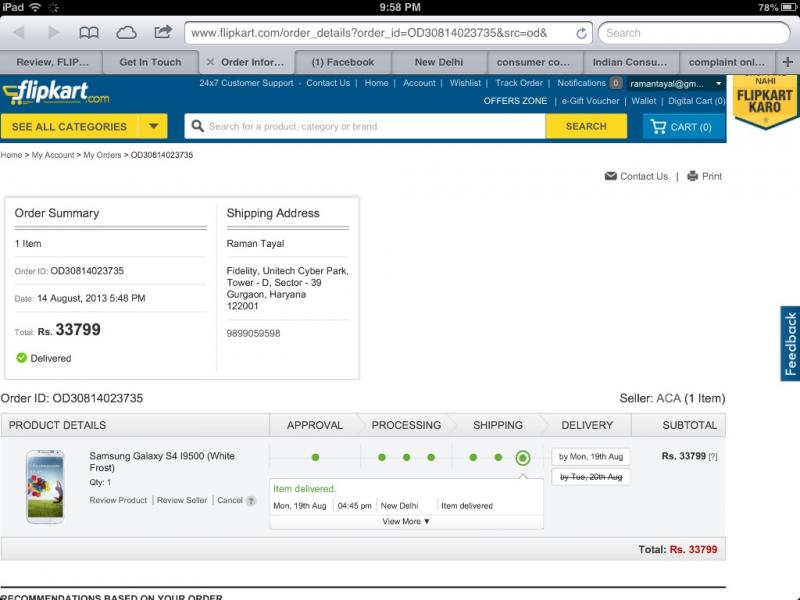
Task: Open the ramantayal@gm... account dropdown
Action: tap(676, 83)
